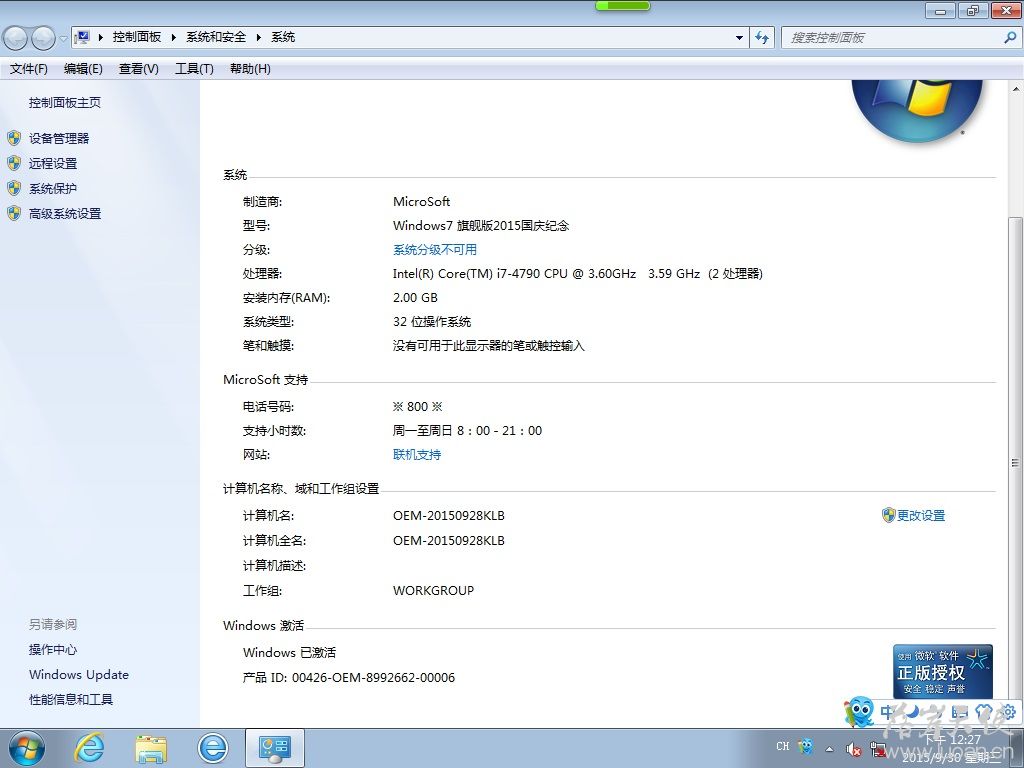Launch the blue e browser on taskbar
1024x768 pixels.
click(x=213, y=748)
